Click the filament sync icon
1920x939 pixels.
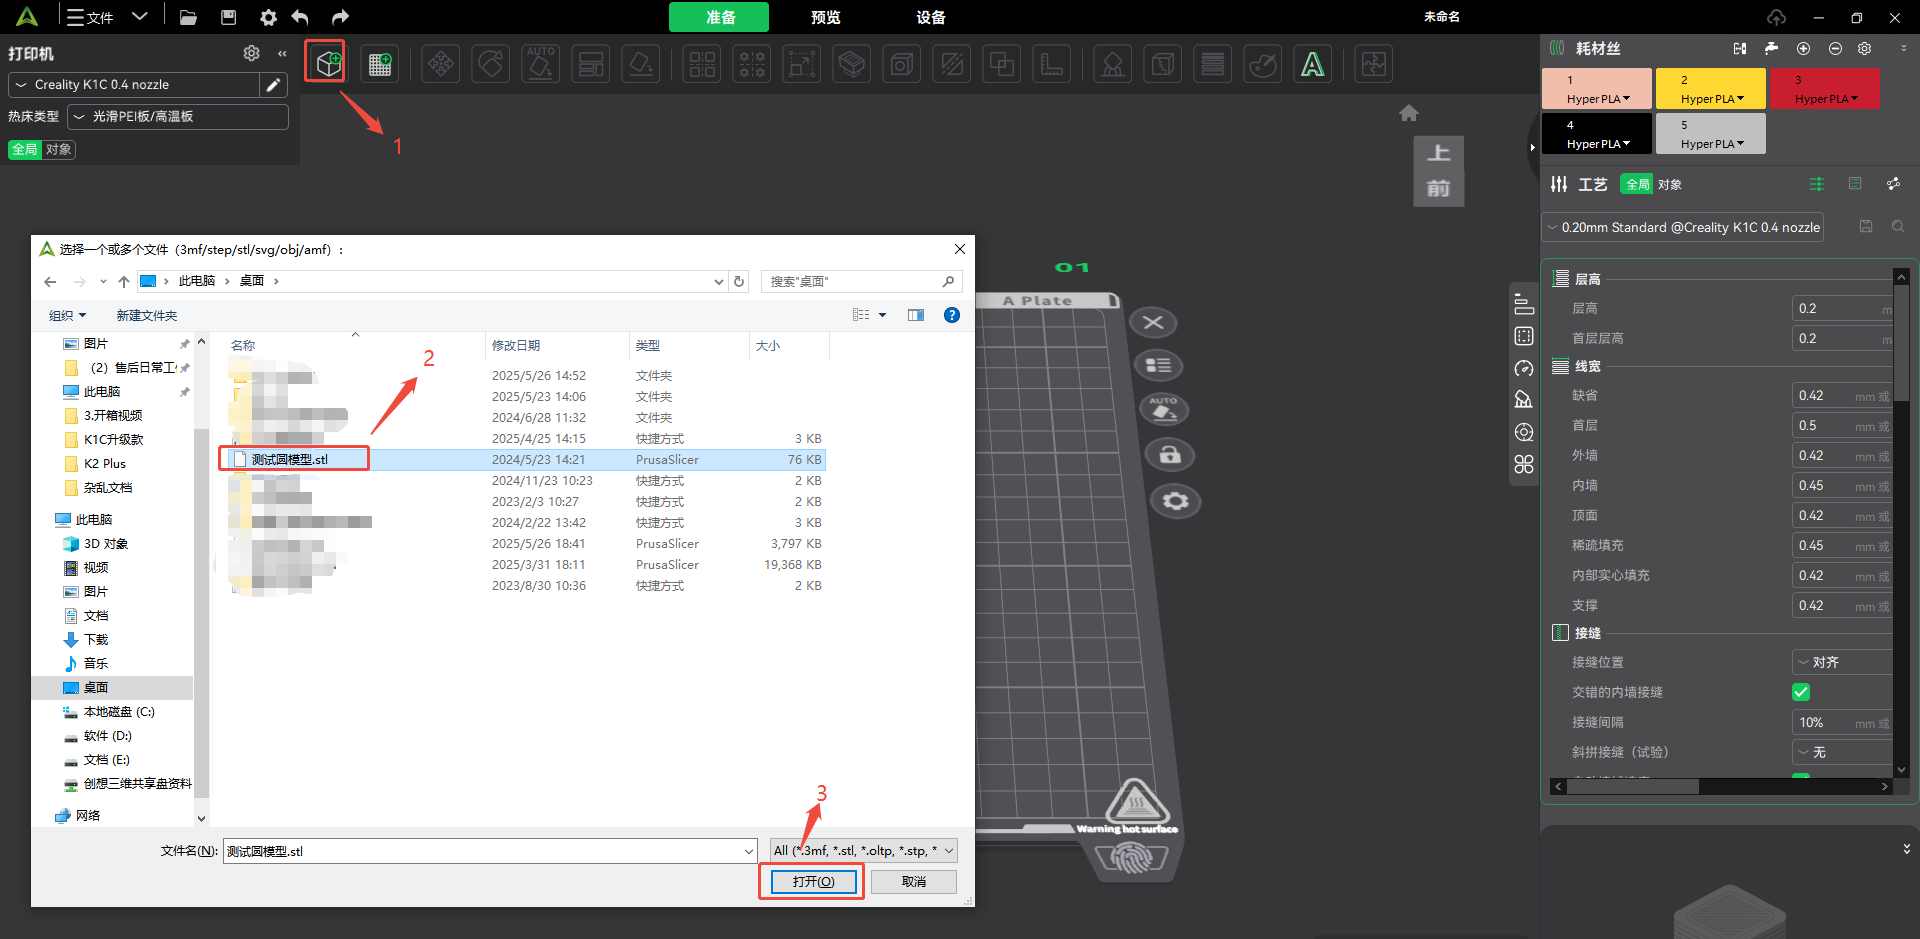point(1740,48)
